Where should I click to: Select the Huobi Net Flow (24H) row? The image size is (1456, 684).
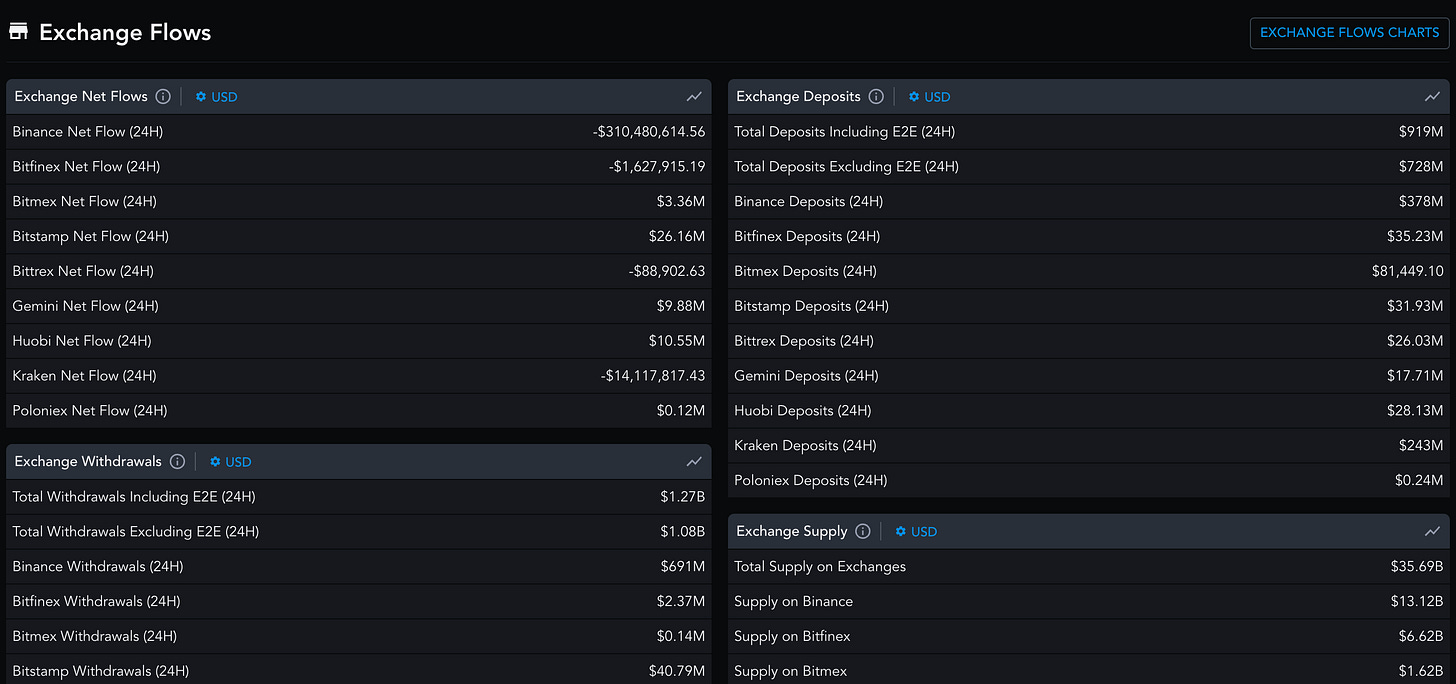coord(359,341)
